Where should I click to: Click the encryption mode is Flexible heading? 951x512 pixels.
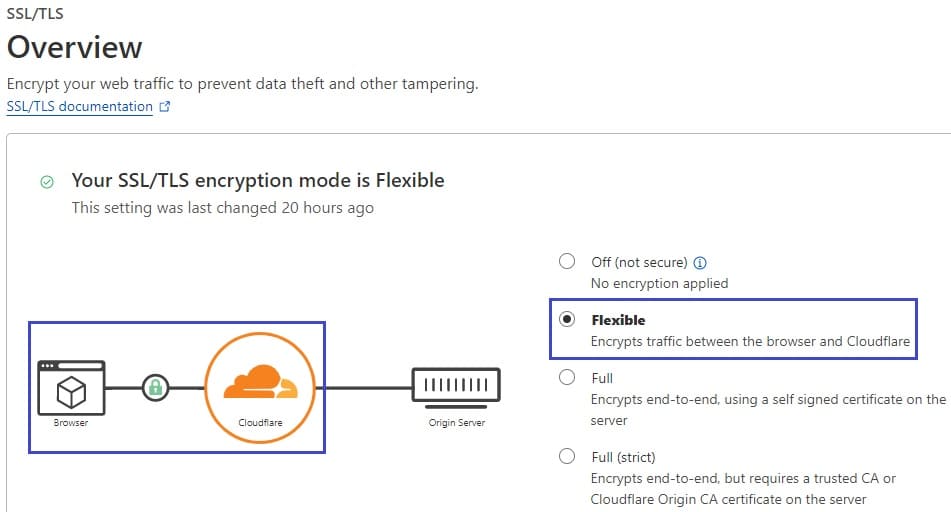tap(258, 180)
